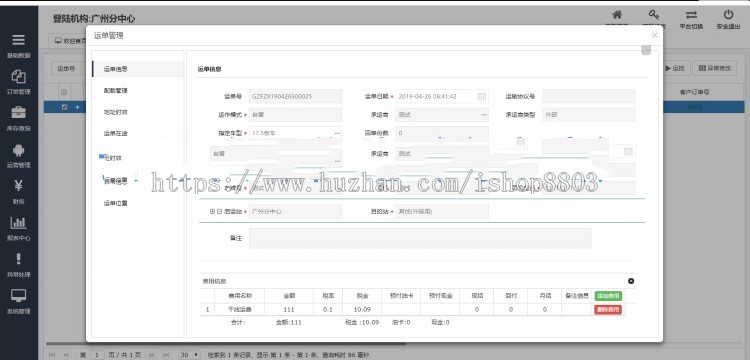Toggle the checked row checkbox in background grid

pos(65,107)
